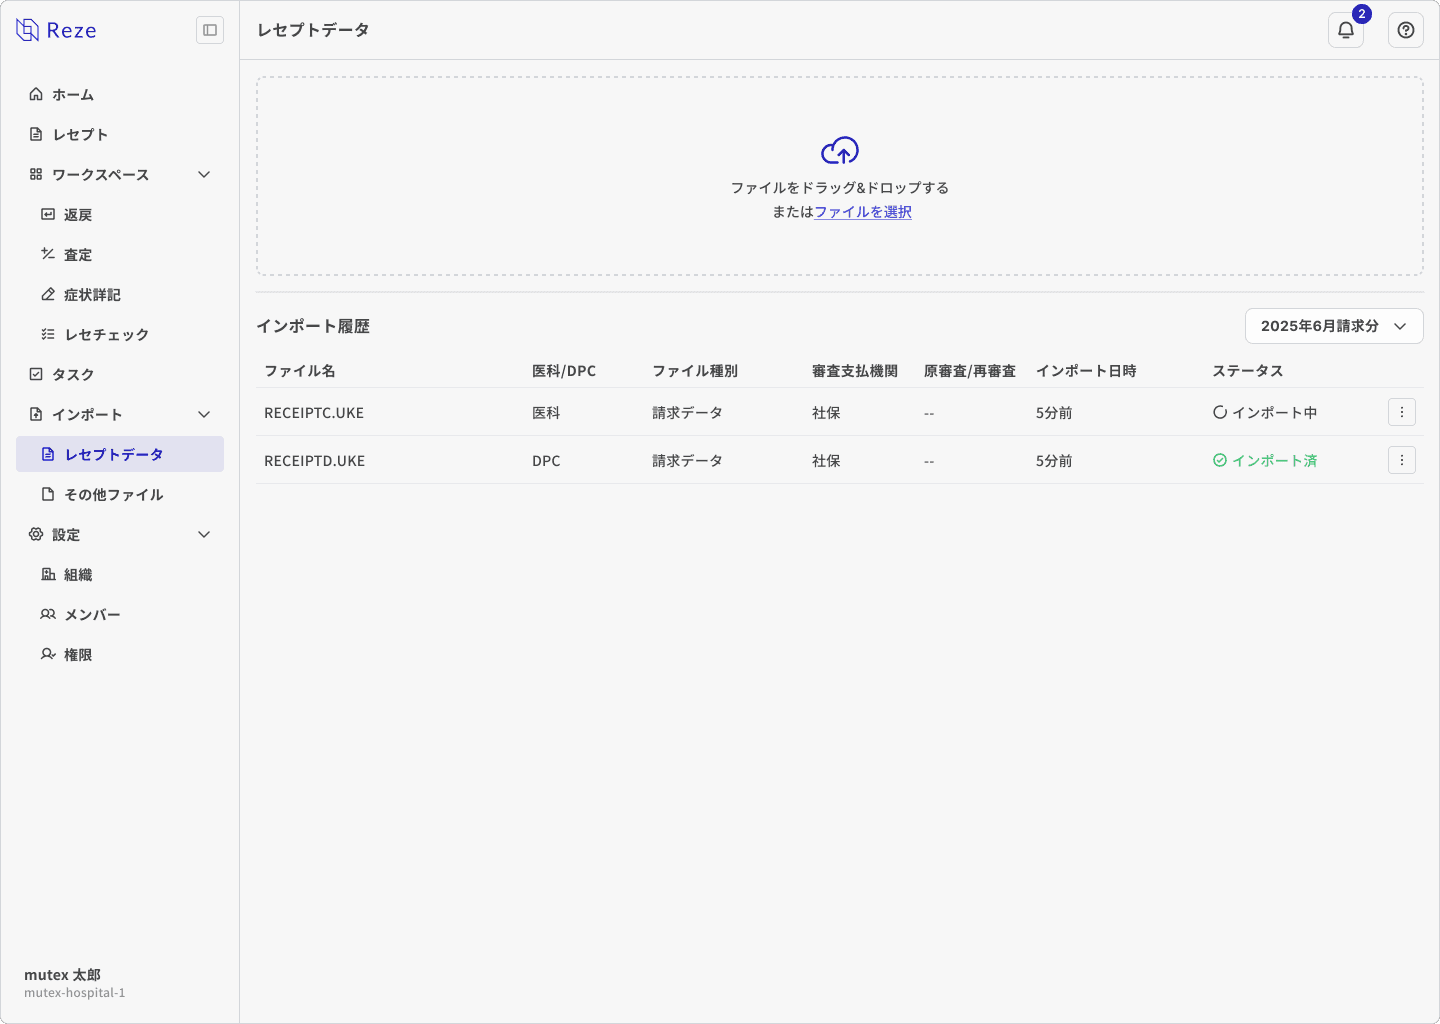The image size is (1440, 1024).
Task: Click the レセチェック checklist icon
Action: point(48,334)
